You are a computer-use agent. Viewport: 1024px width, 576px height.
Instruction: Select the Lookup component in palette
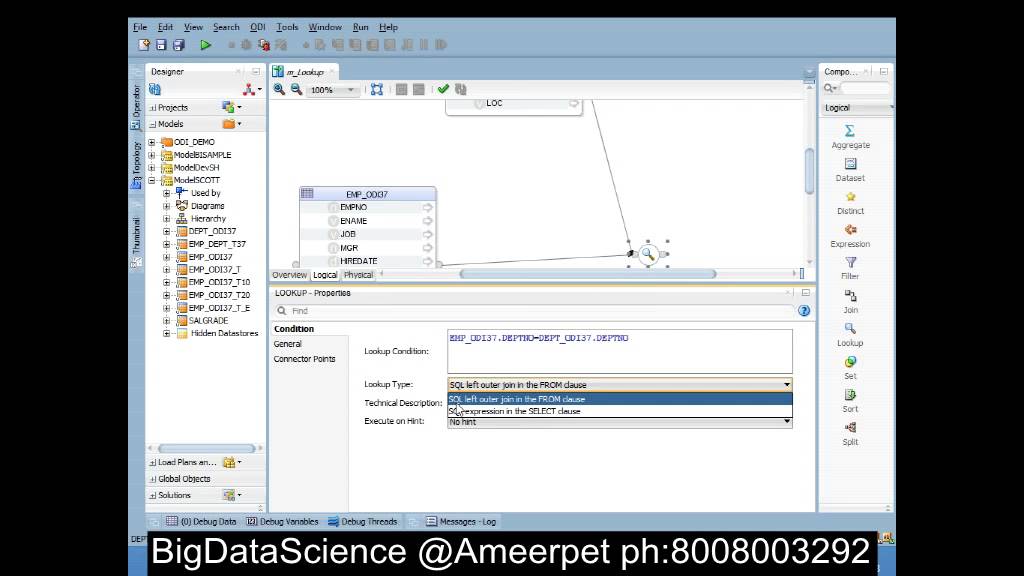pyautogui.click(x=850, y=335)
